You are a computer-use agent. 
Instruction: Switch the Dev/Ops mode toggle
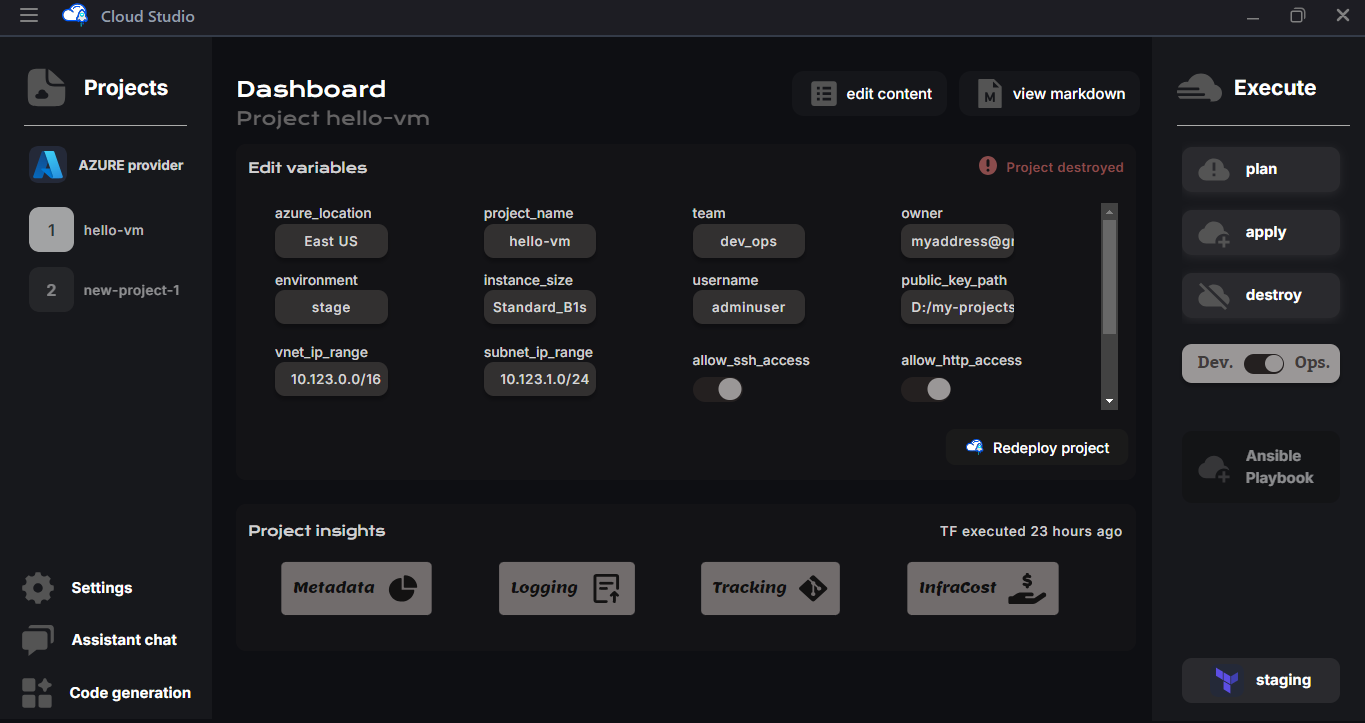(x=1263, y=363)
